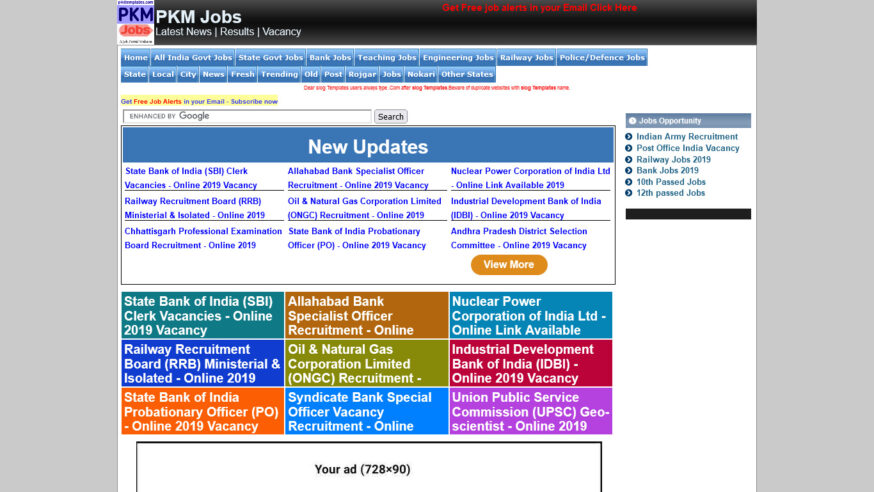Open Andhra Pradesh District Selection Committee link
874x492 pixels.
[x=518, y=238]
